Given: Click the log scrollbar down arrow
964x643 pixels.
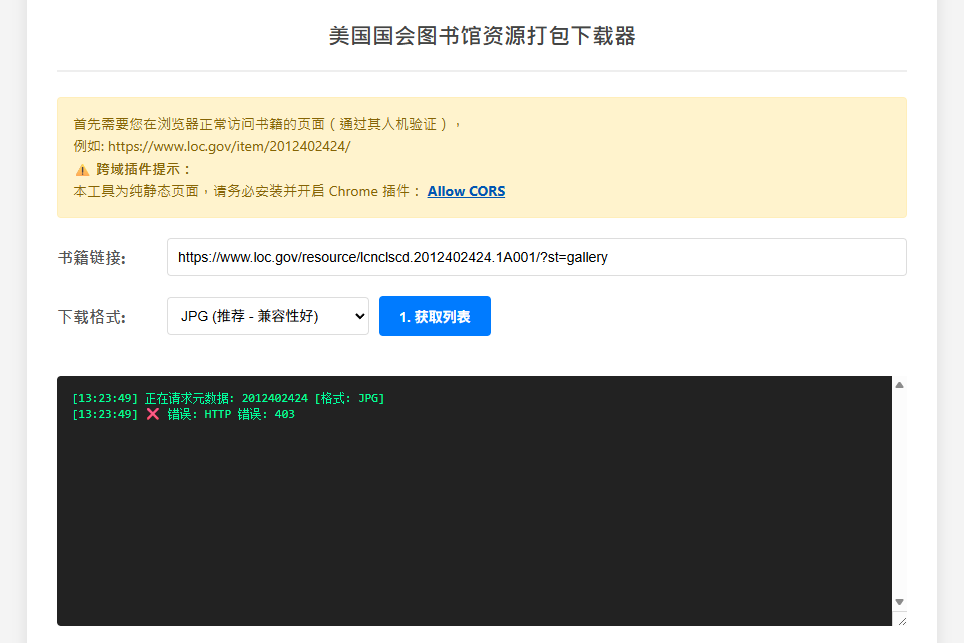Looking at the screenshot, I should [899, 601].
